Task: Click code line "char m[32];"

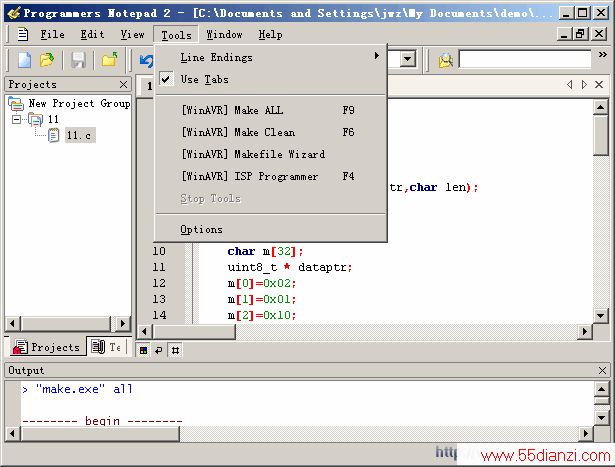Action: pyautogui.click(x=265, y=251)
